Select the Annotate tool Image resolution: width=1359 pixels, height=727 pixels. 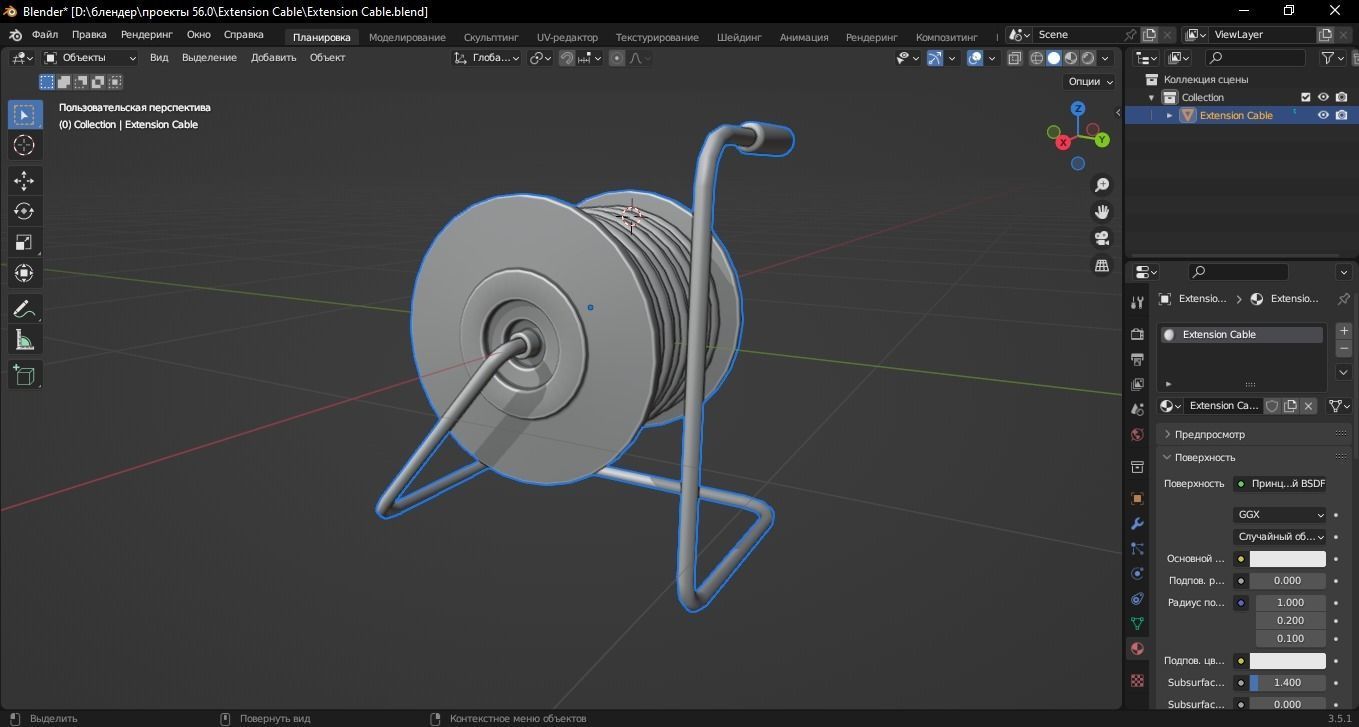(25, 309)
